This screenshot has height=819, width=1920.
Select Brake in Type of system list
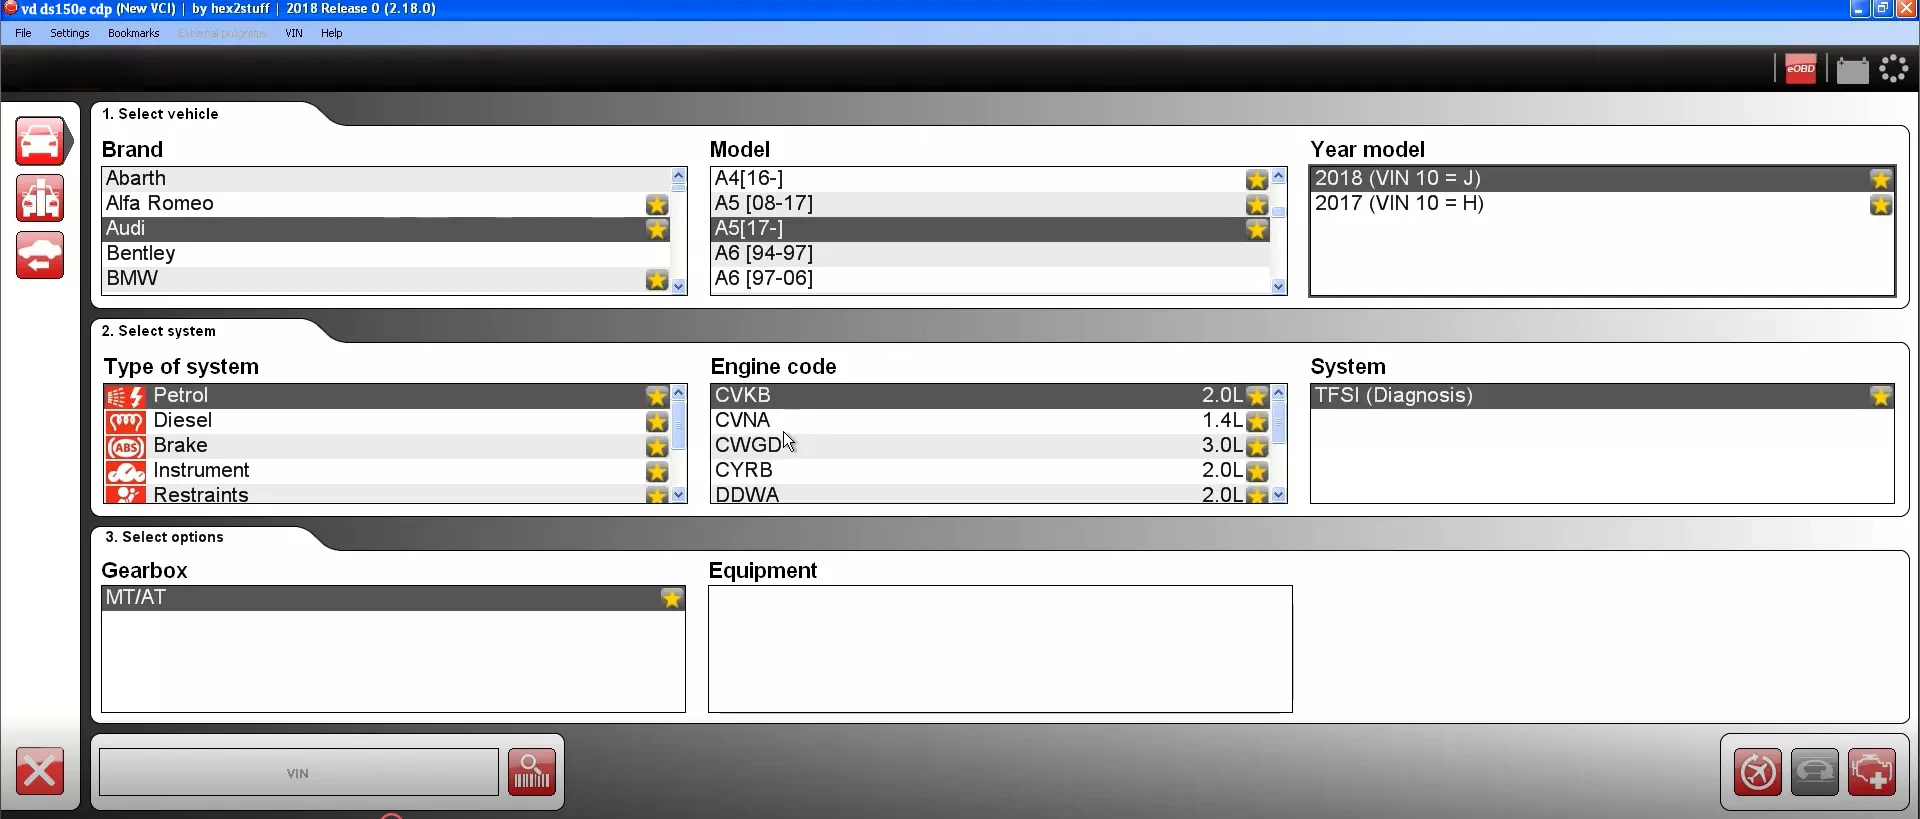[x=386, y=446]
